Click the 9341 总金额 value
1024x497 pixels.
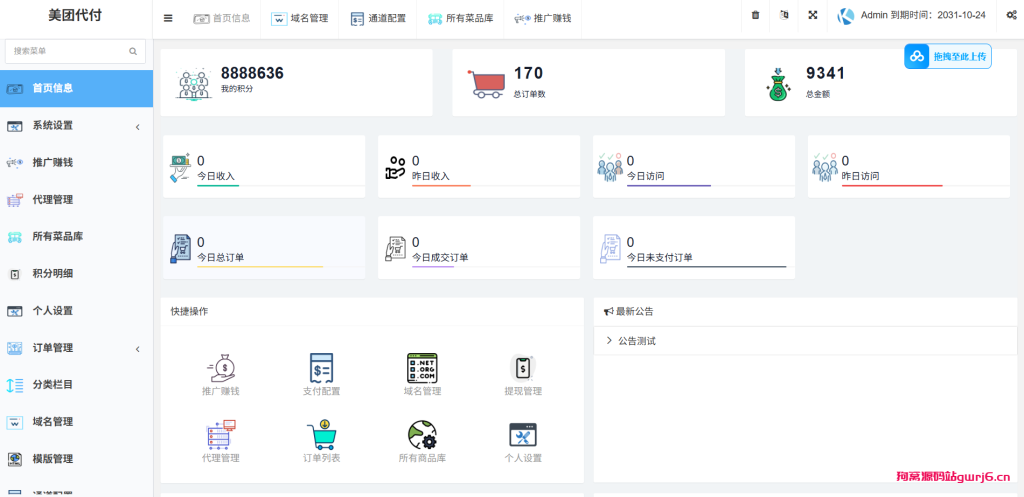pyautogui.click(x=825, y=73)
